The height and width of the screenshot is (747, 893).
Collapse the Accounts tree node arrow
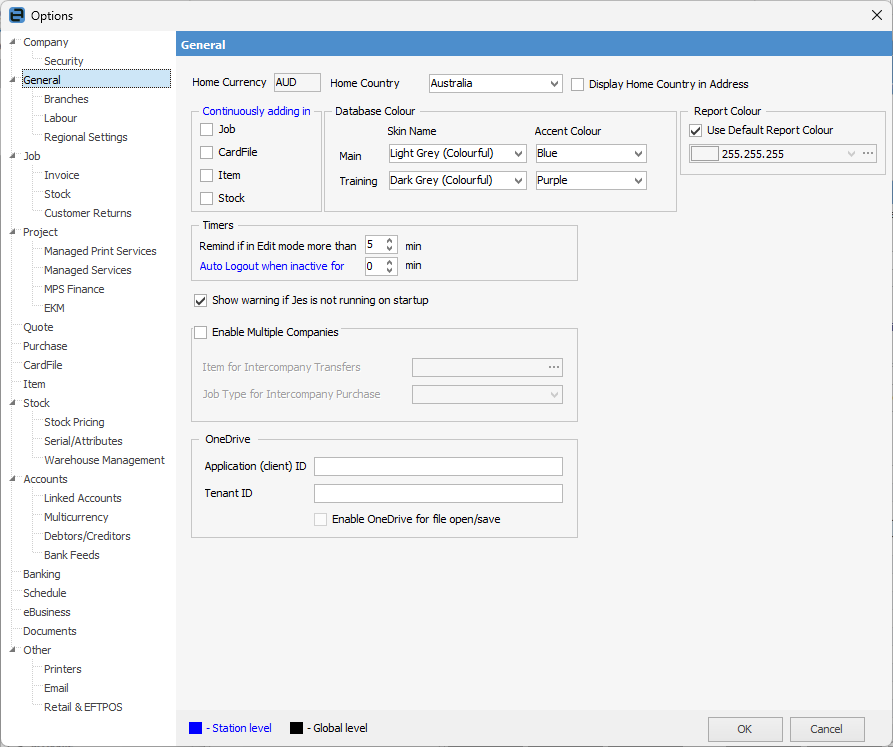point(12,479)
